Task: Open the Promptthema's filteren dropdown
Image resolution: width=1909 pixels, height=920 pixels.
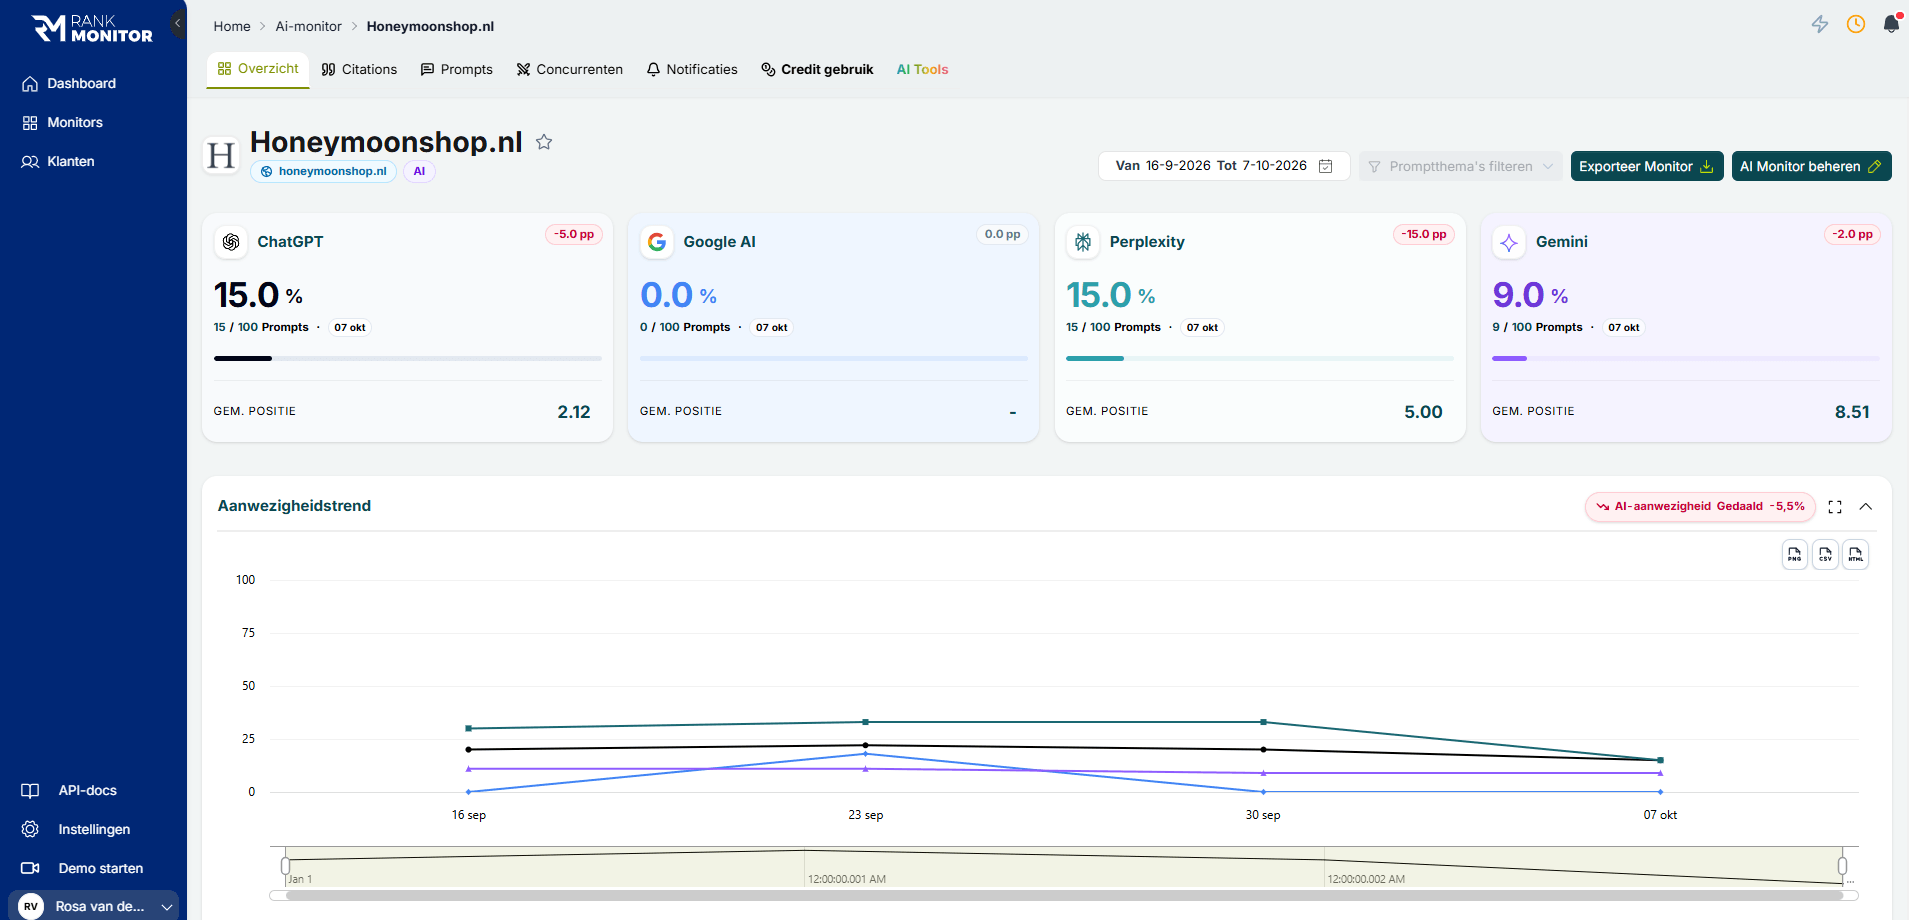Action: (x=1460, y=166)
